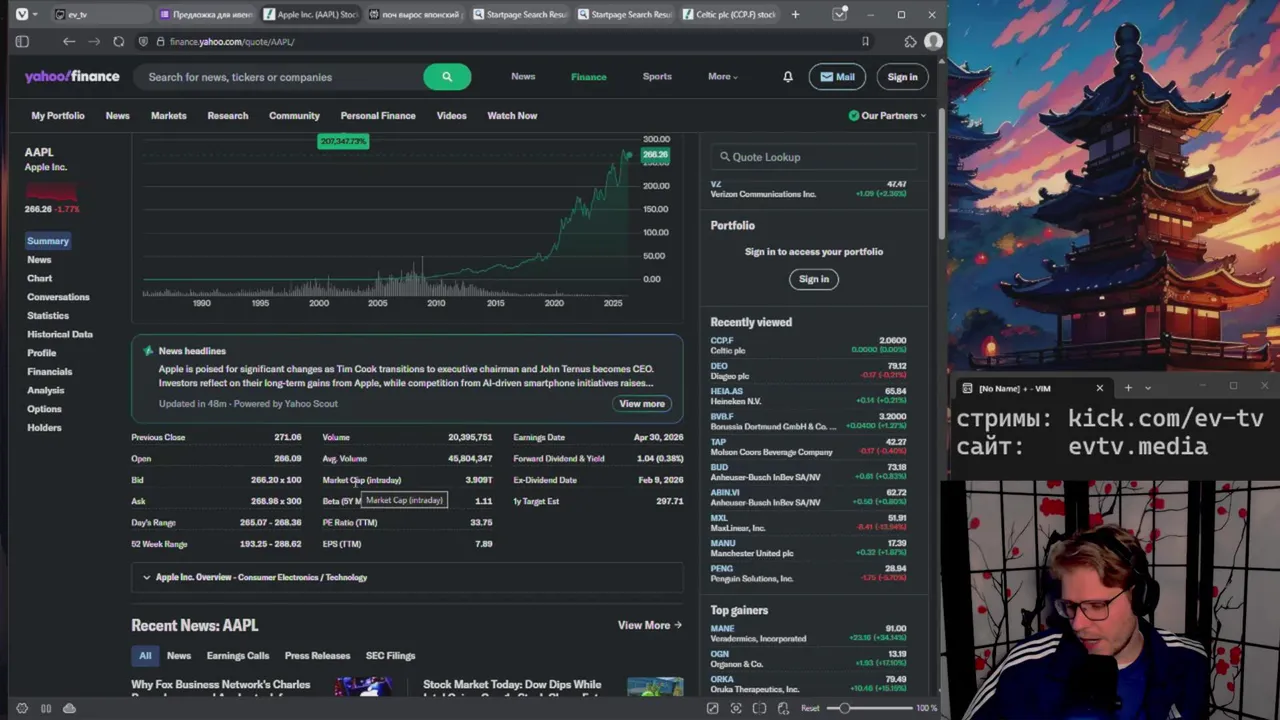Open the Markets menu item
1280x720 pixels.
tap(169, 116)
